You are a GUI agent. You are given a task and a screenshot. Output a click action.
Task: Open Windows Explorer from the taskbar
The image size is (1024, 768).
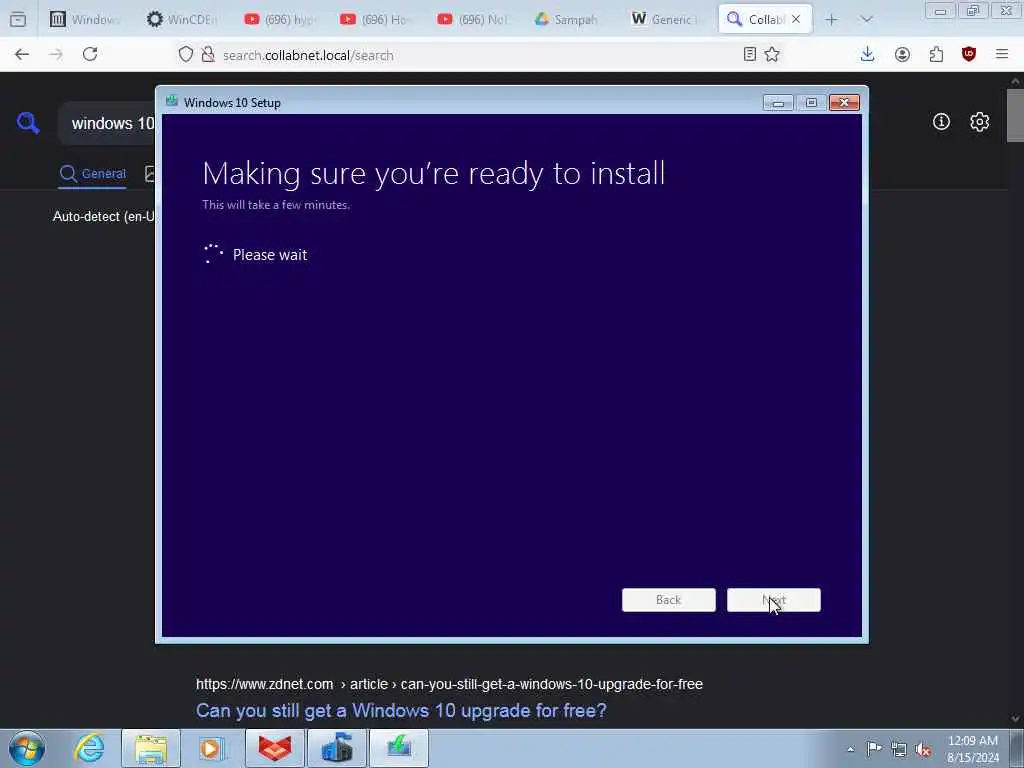(x=151, y=748)
